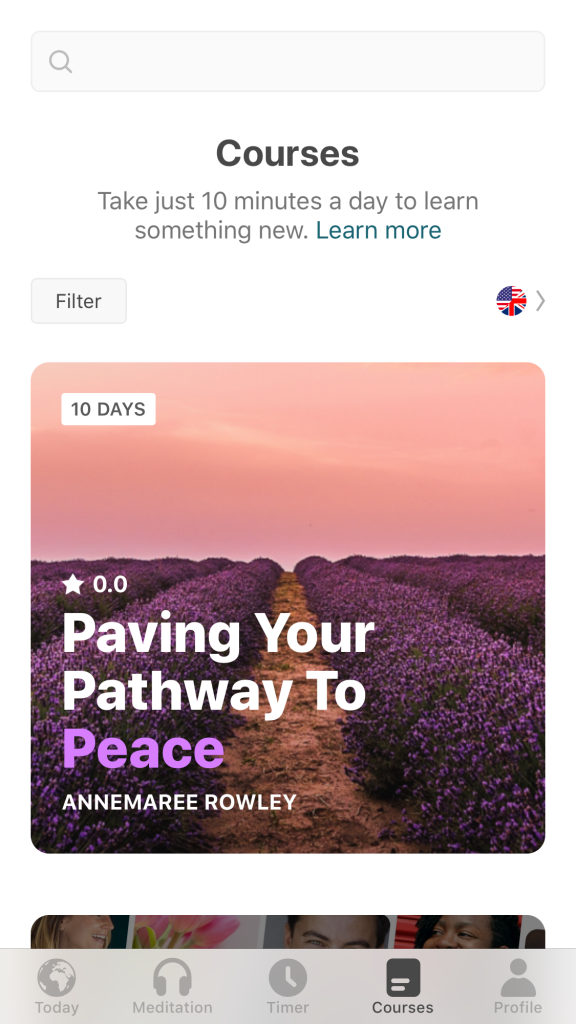Tap the search magnifier icon
This screenshot has height=1024, width=576.
(x=61, y=62)
